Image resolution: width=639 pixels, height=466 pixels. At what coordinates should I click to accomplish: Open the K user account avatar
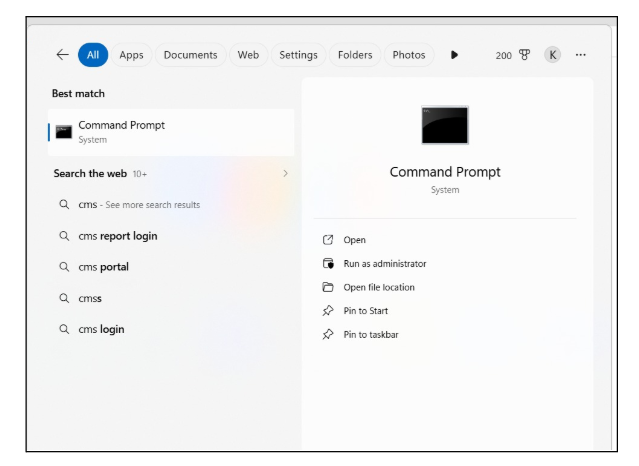pos(552,55)
